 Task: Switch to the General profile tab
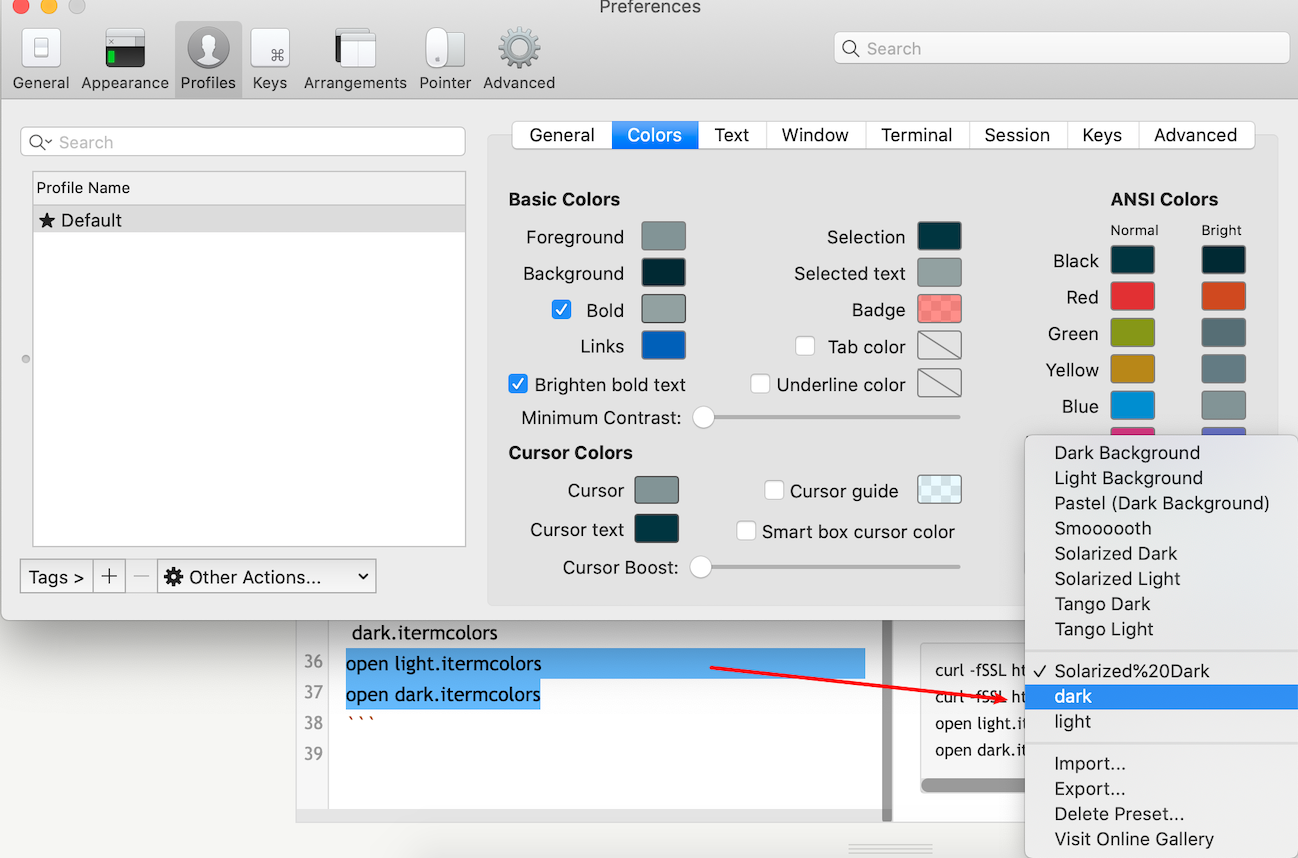(562, 135)
